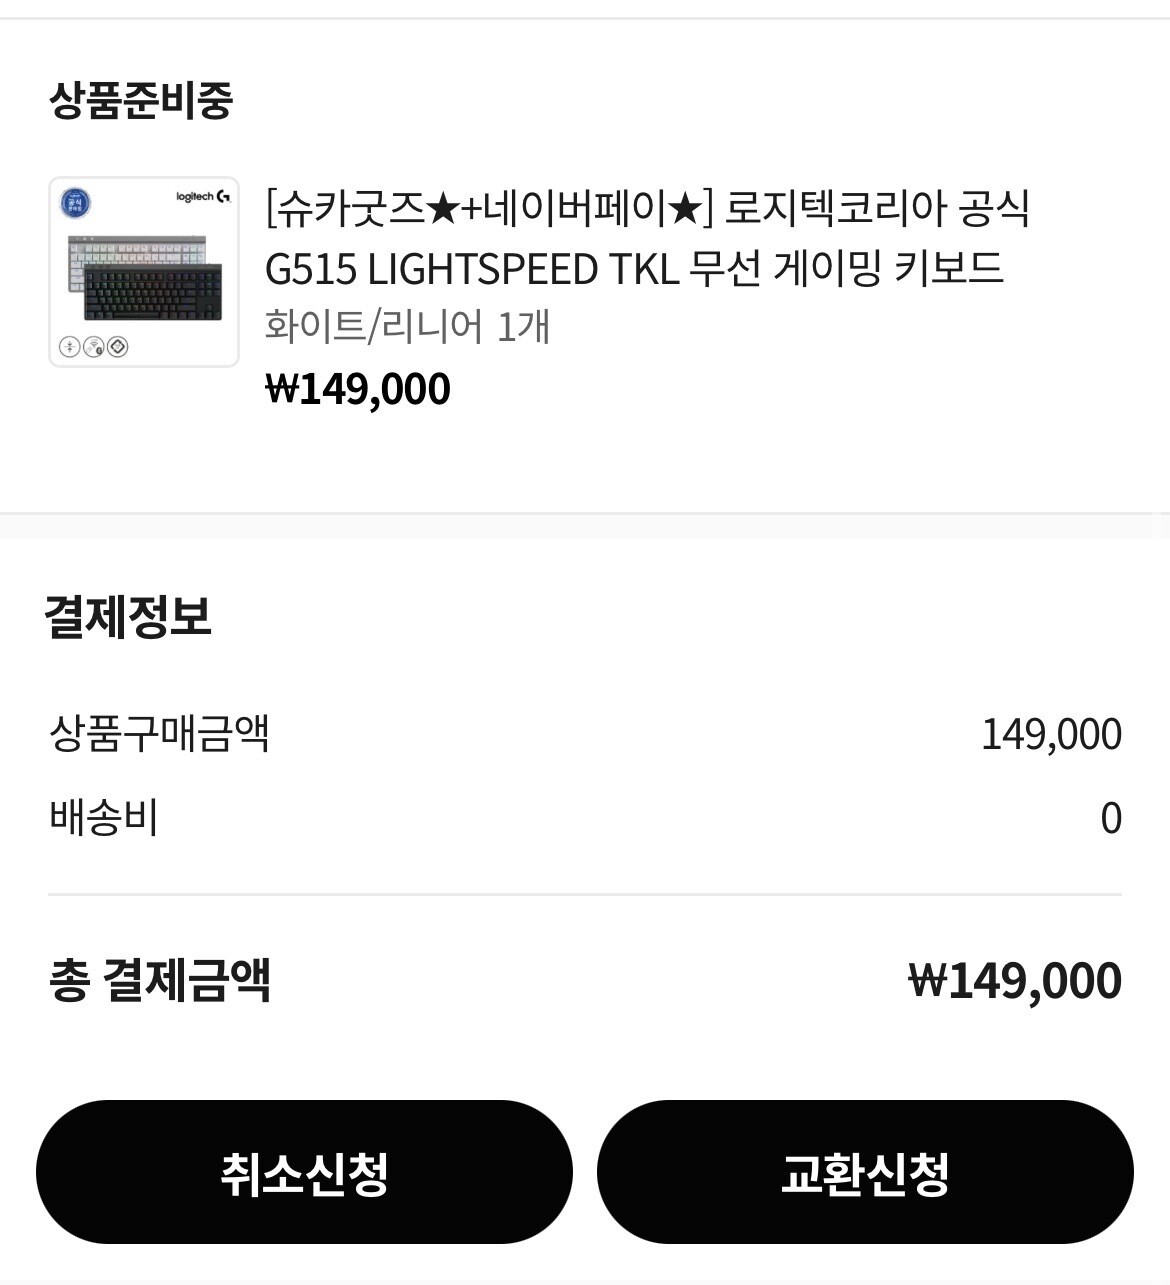Click the 149,000 purchase amount value
Viewport: 1170px width, 1285px height.
[1051, 734]
